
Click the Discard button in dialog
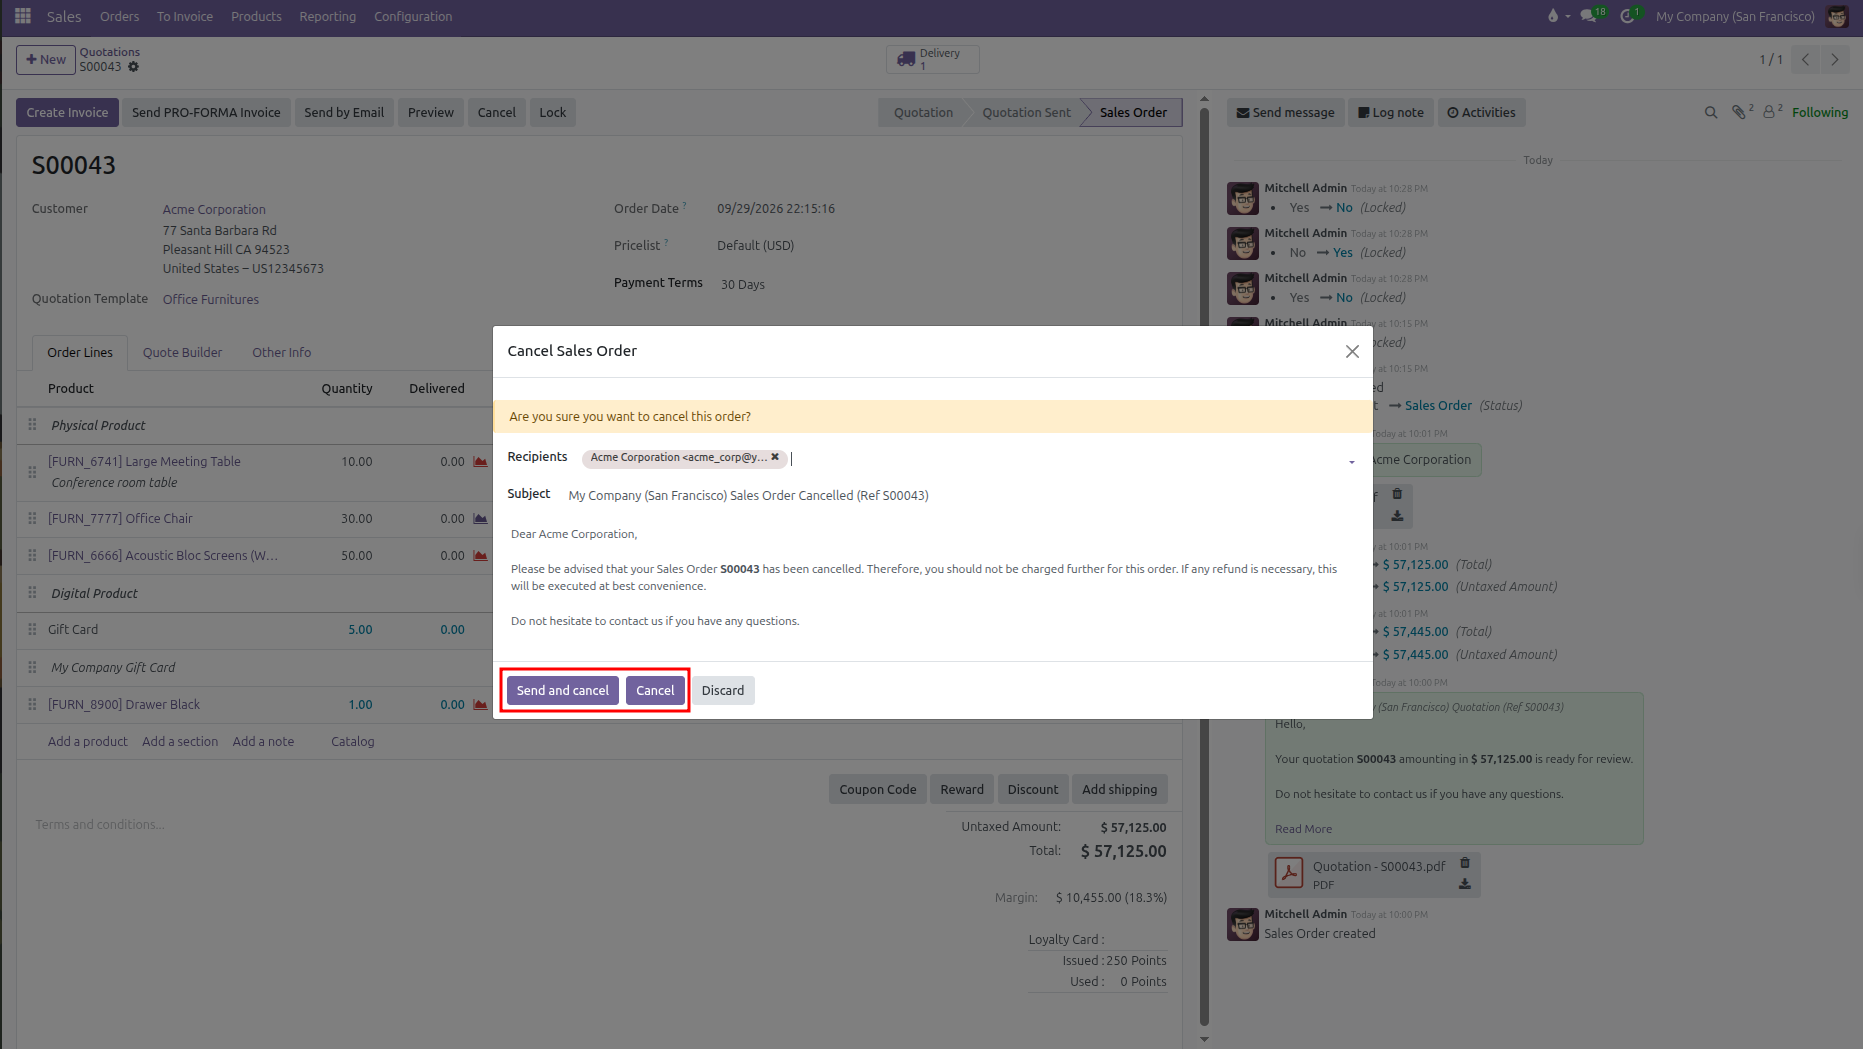[723, 690]
